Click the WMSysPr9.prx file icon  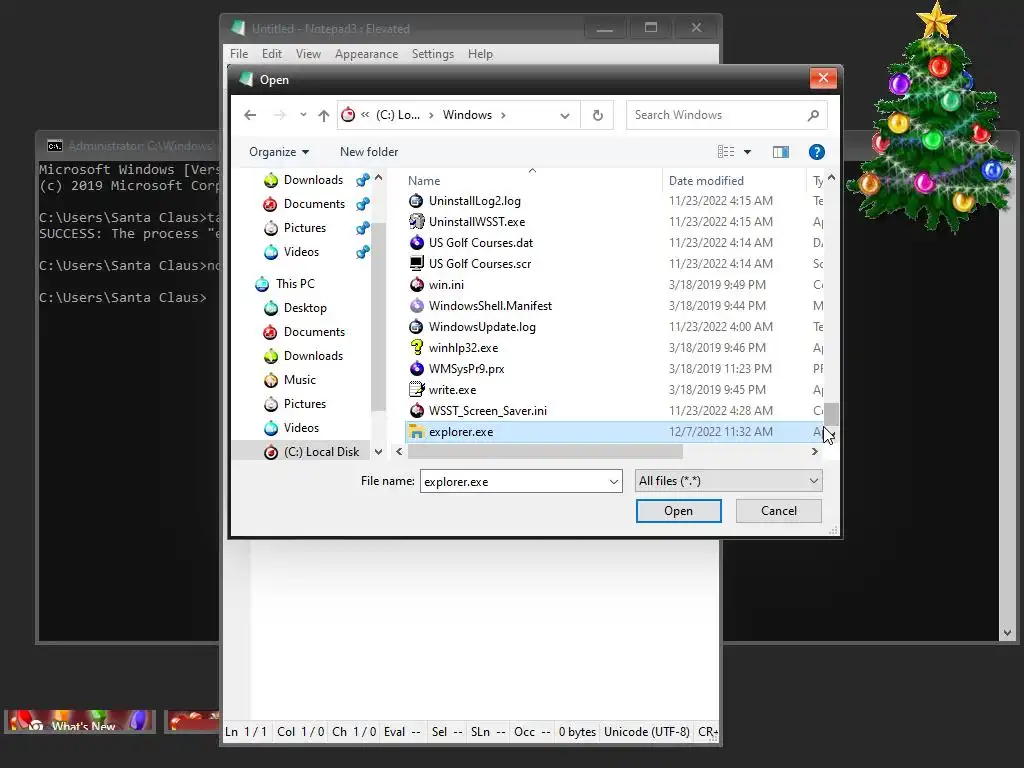click(416, 368)
